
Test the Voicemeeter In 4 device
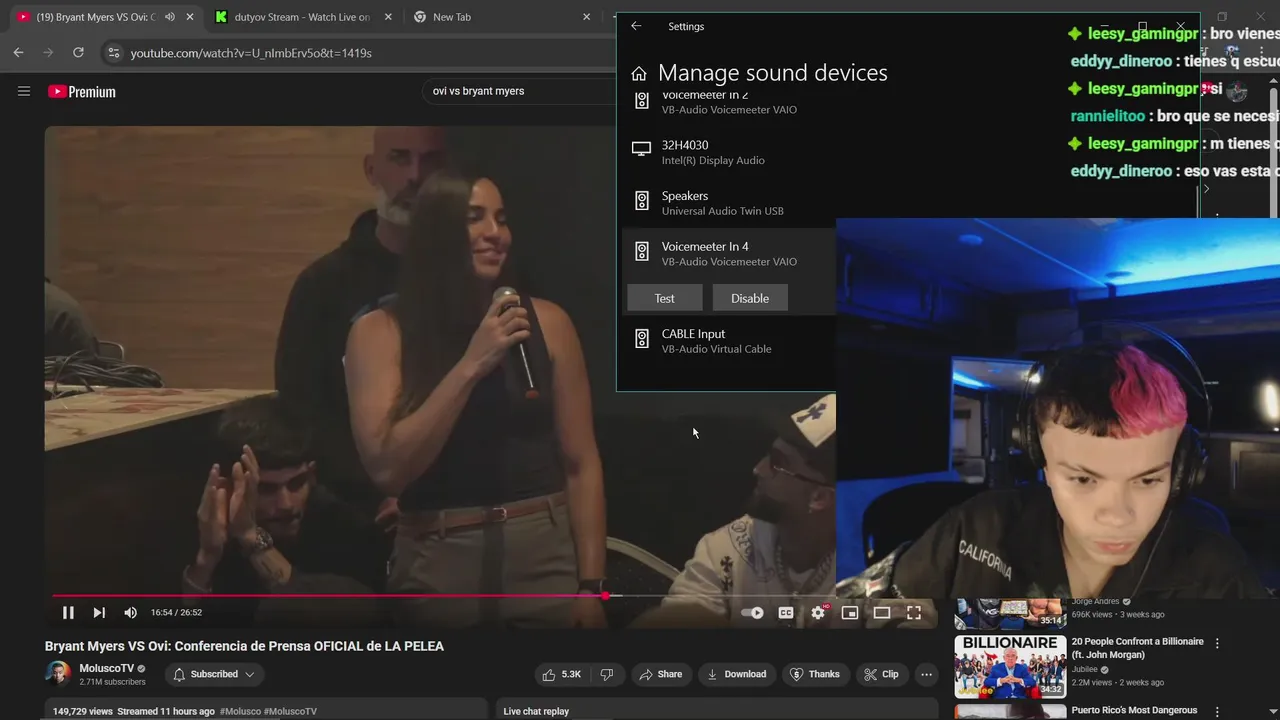(x=664, y=298)
